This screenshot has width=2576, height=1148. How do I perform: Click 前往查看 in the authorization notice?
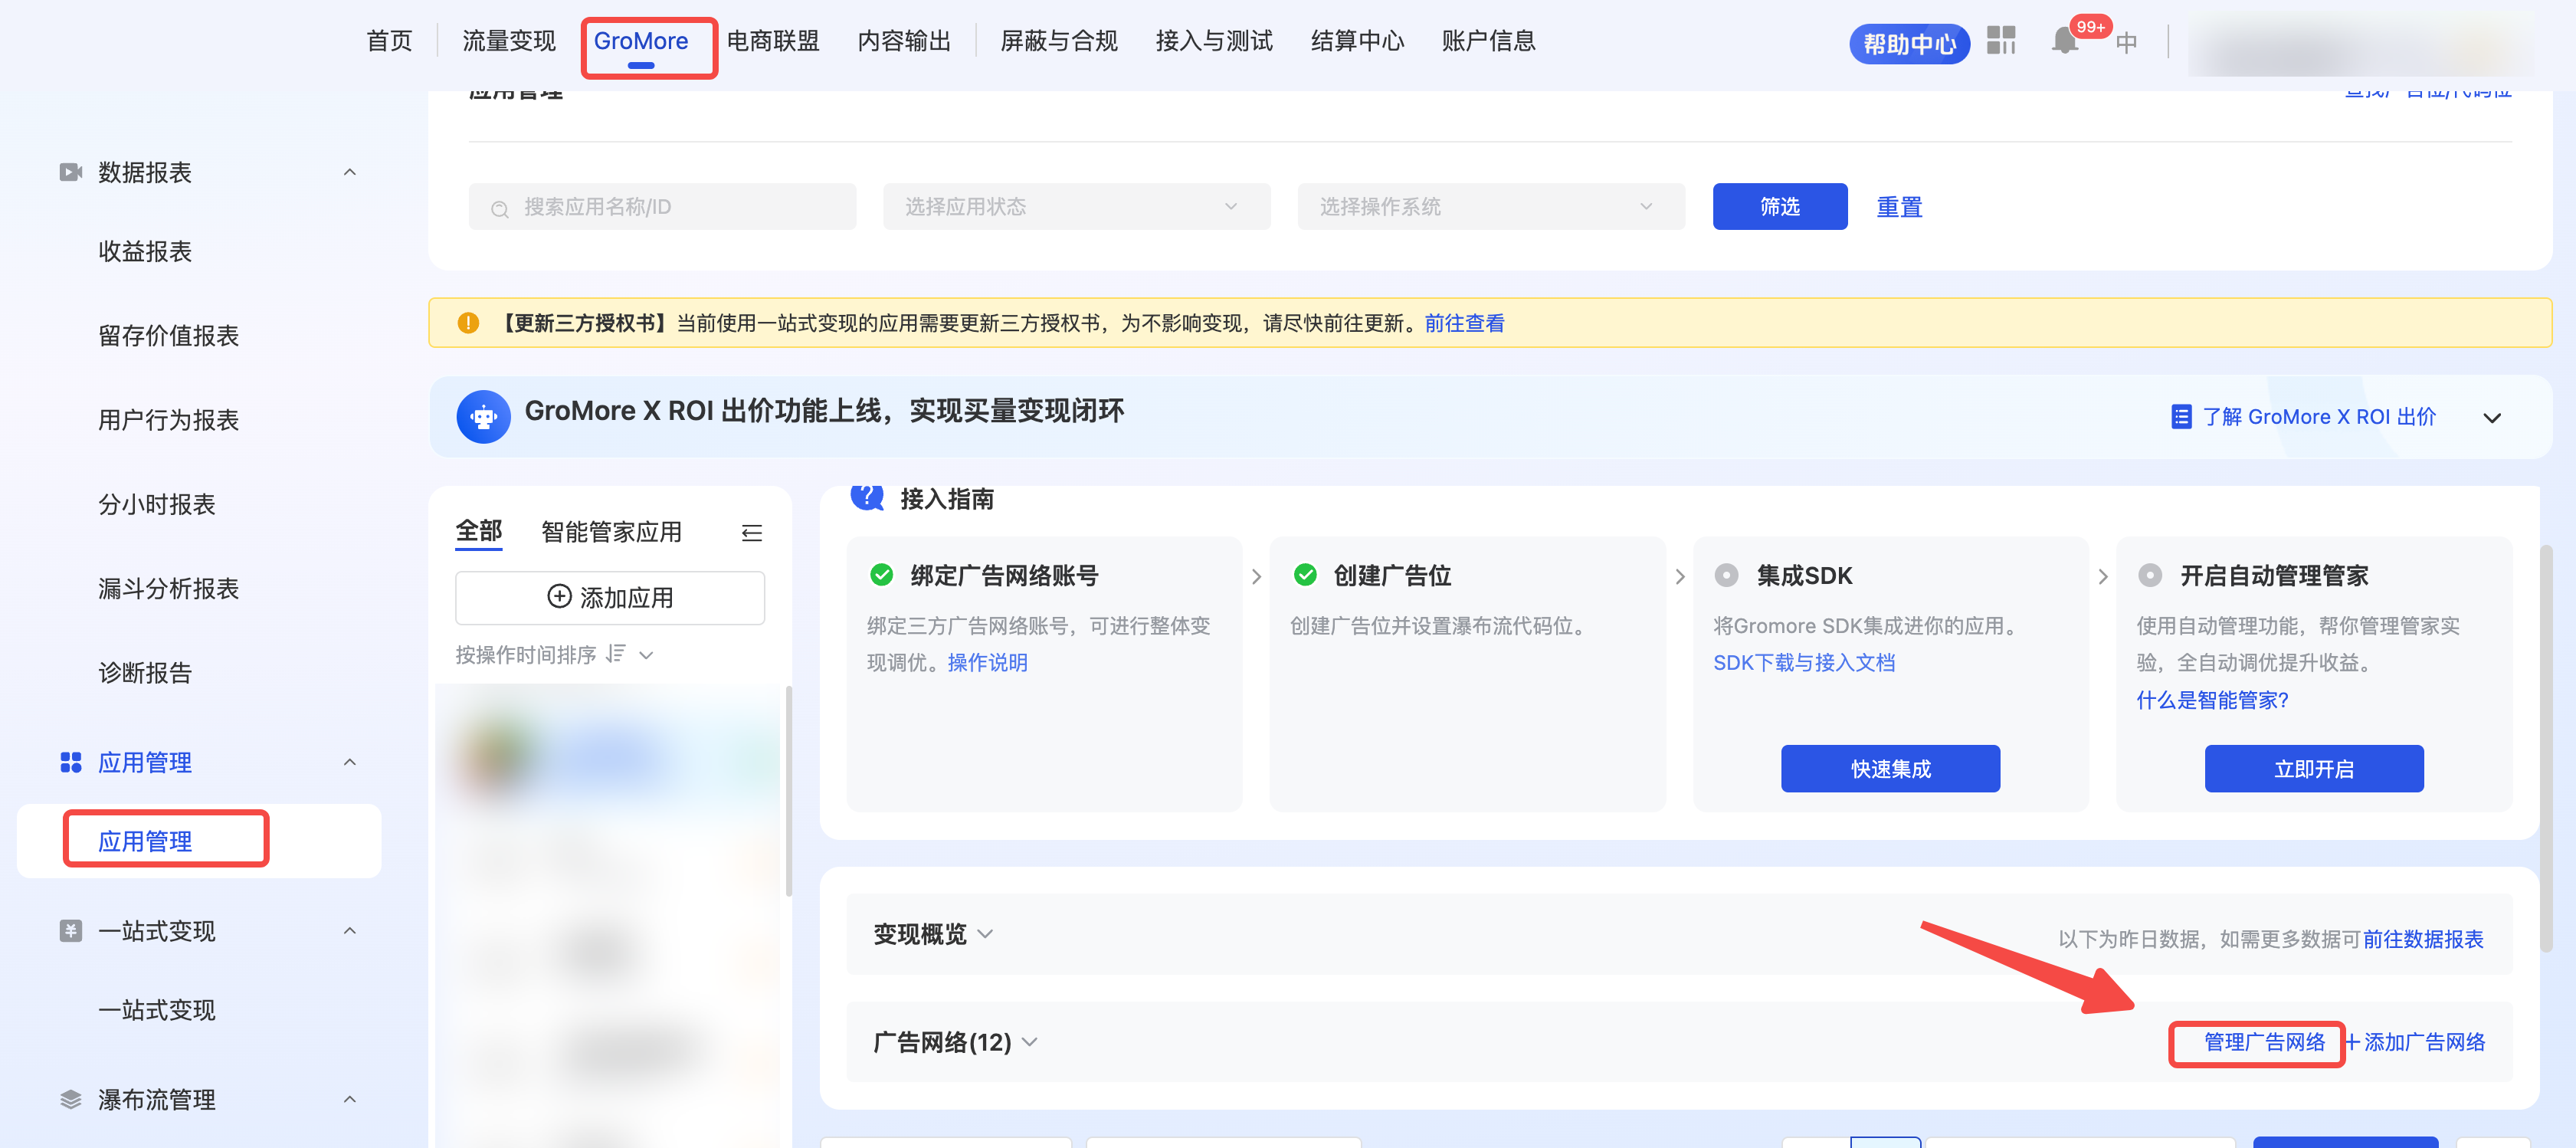tap(1464, 323)
